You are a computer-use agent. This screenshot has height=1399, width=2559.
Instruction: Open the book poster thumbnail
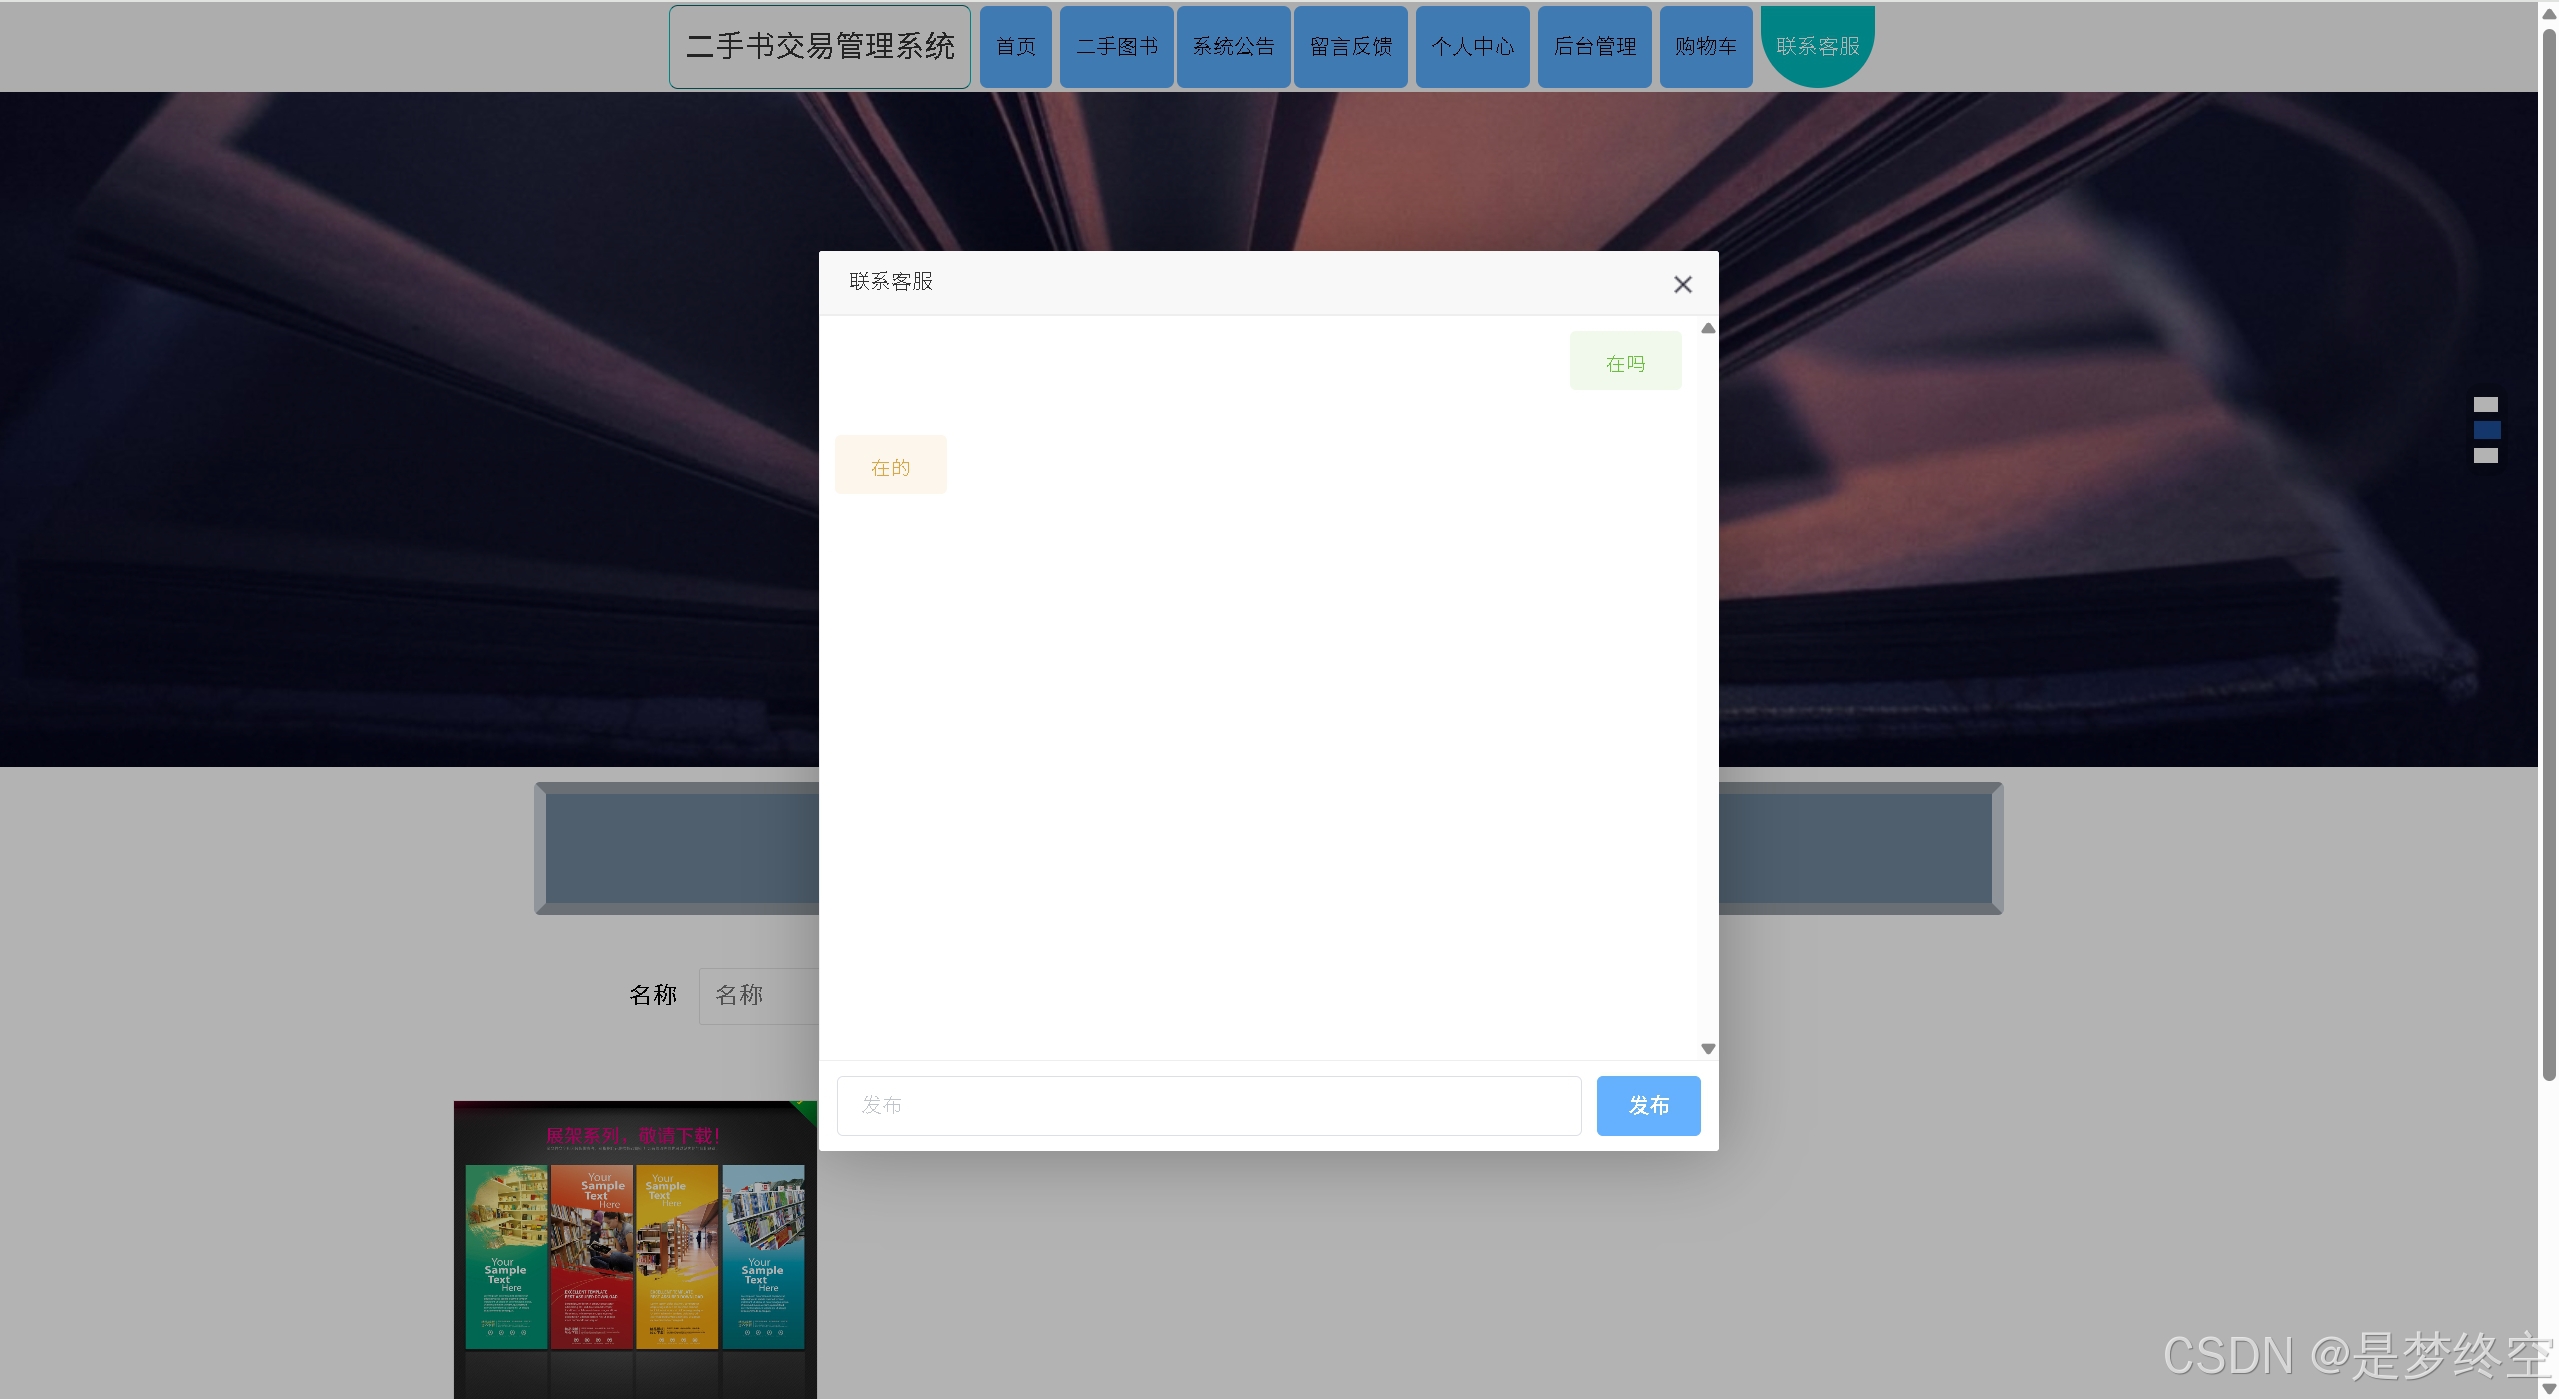634,1249
